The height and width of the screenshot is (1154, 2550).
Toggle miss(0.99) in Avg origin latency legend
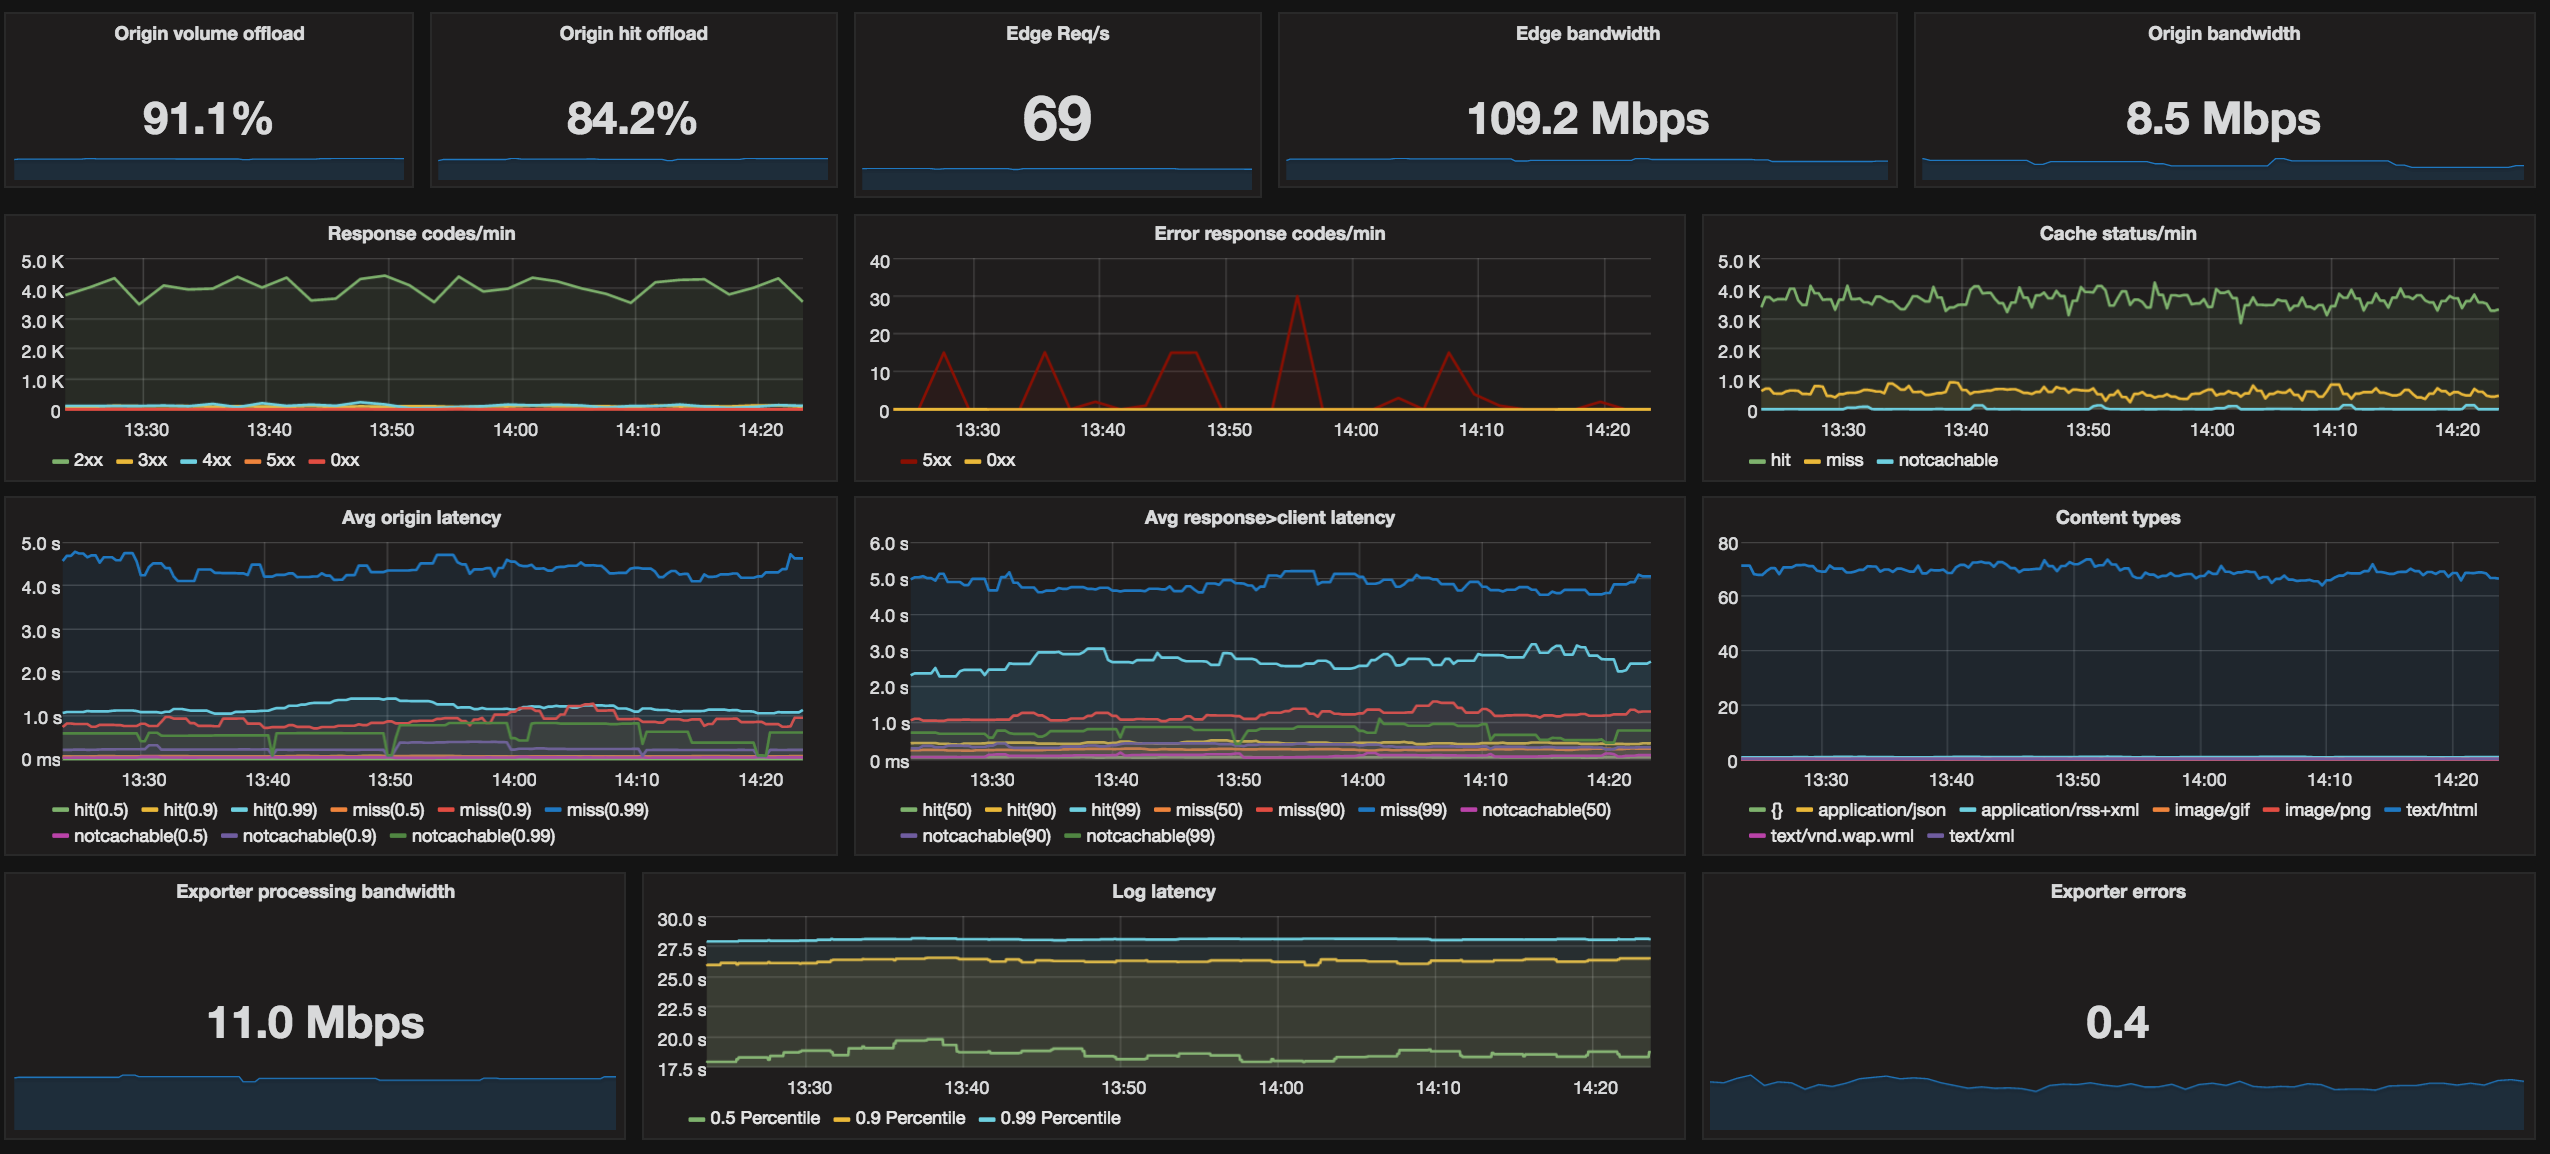coord(607,810)
